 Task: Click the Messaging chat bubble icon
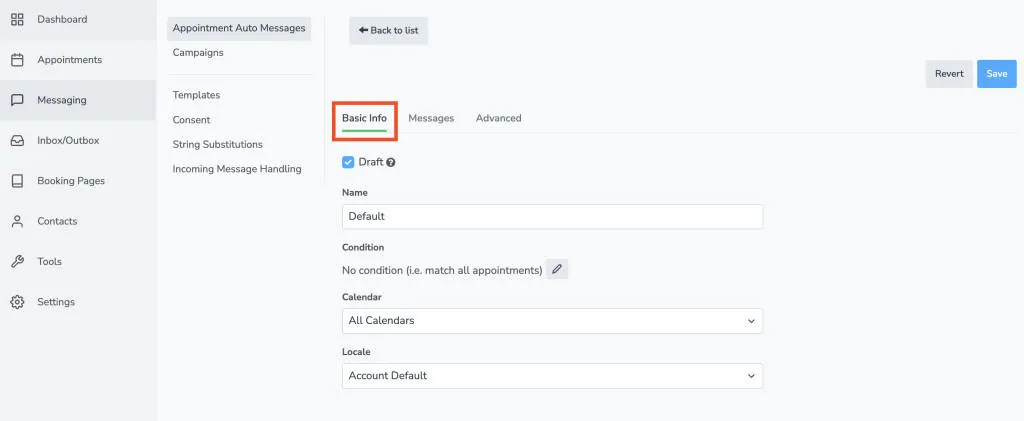(x=17, y=100)
